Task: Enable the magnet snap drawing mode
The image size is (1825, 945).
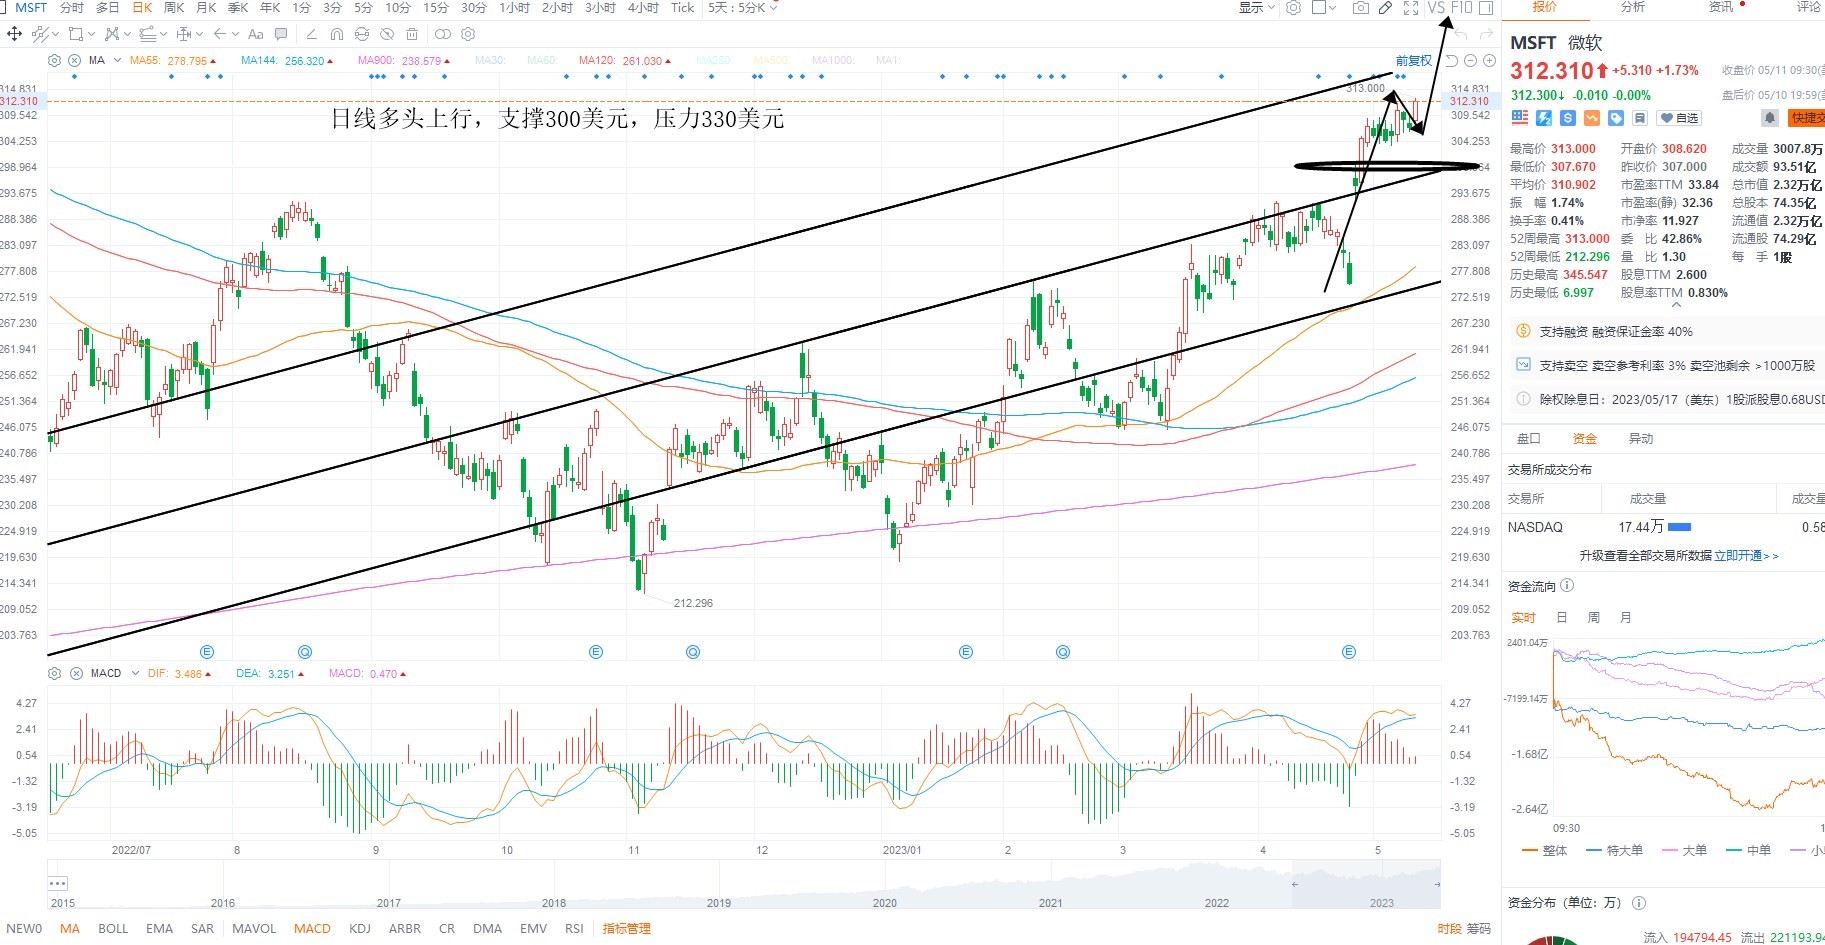Action: pyautogui.click(x=337, y=34)
